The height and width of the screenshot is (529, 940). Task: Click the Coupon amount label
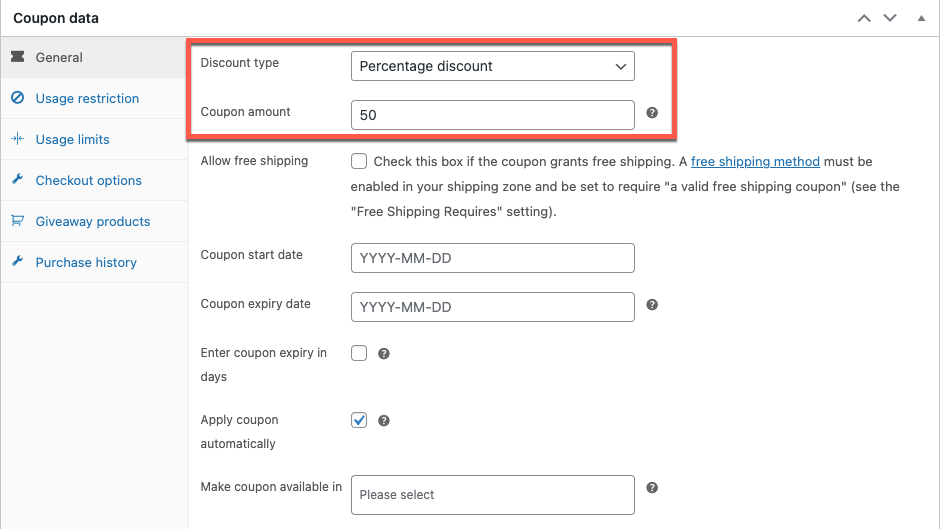click(245, 112)
